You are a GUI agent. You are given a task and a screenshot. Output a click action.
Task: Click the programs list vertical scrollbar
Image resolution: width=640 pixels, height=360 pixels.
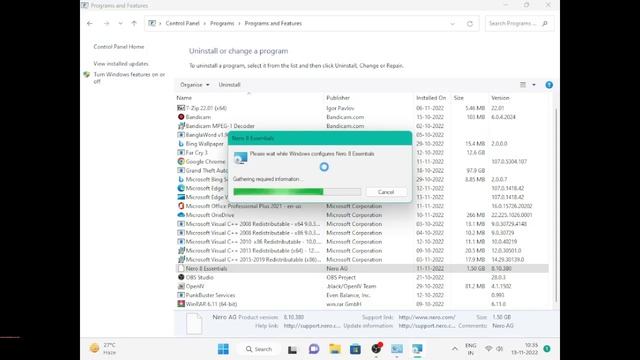click(x=556, y=204)
